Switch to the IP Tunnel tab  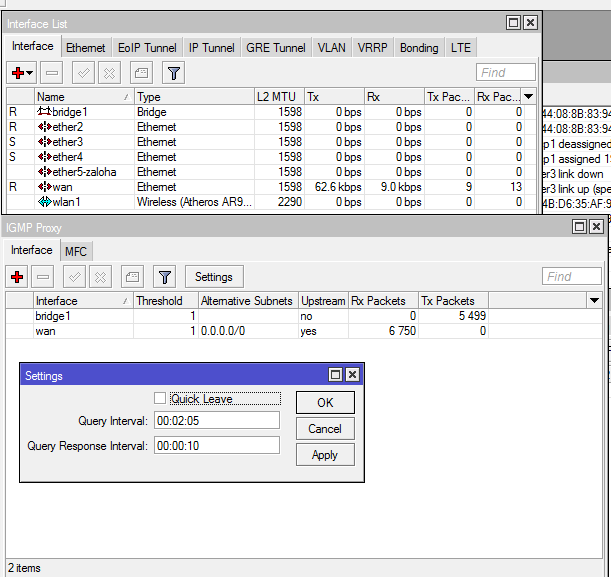pyautogui.click(x=212, y=48)
